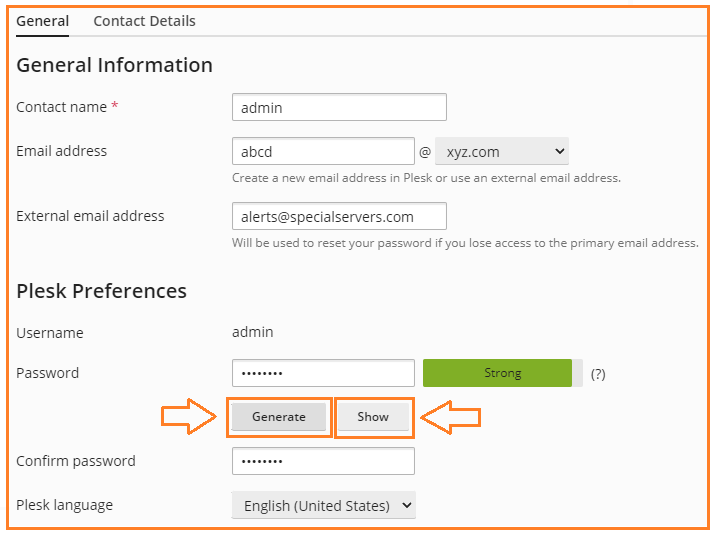This screenshot has height=535, width=718.
Task: Click the orange arrow pointing to Generate
Action: click(188, 416)
